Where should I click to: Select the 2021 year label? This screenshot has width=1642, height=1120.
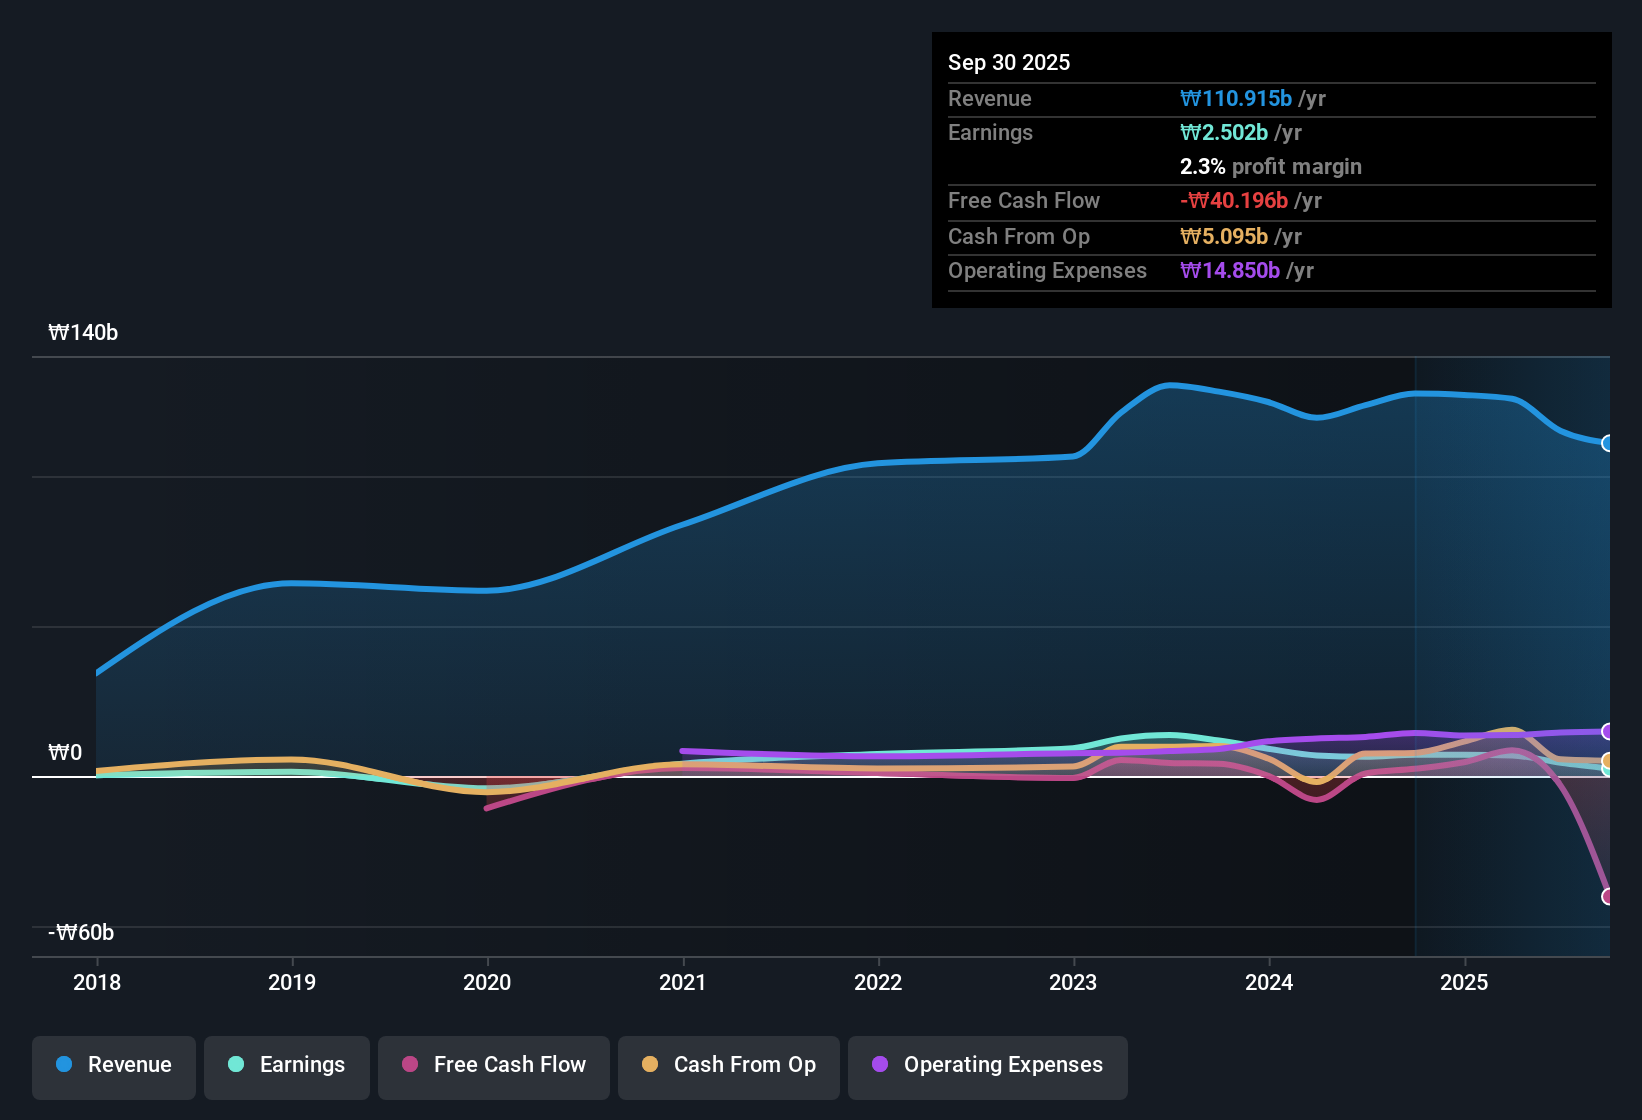(x=683, y=983)
